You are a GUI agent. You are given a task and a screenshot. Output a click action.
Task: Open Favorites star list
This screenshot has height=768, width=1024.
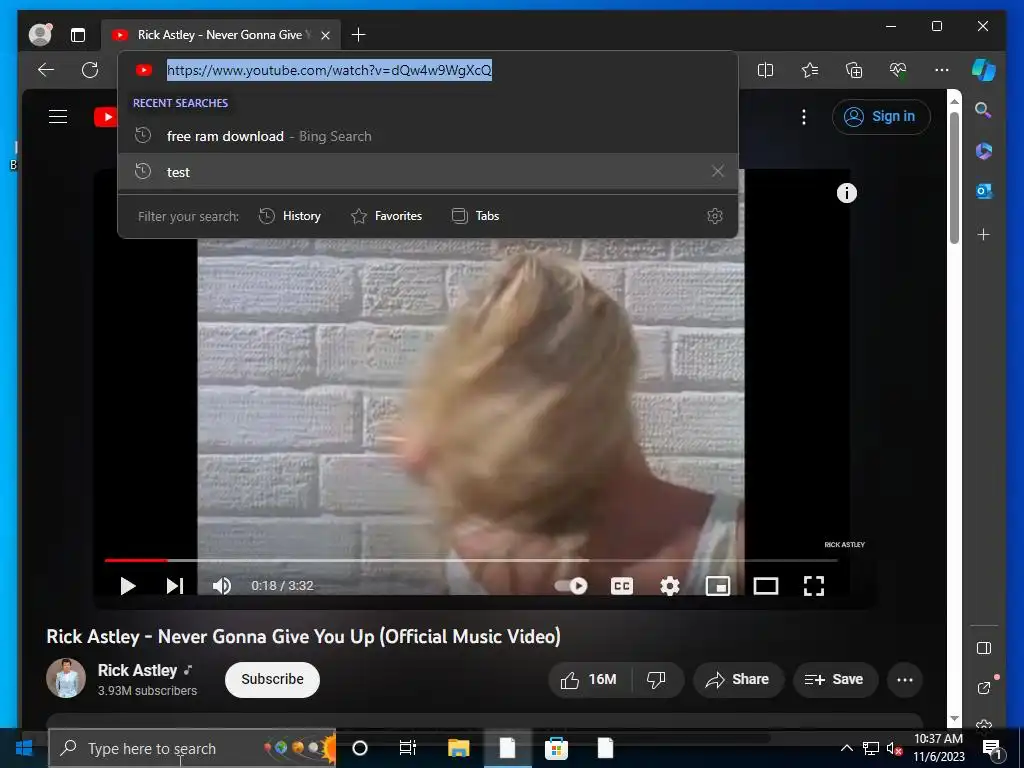[x=810, y=70]
